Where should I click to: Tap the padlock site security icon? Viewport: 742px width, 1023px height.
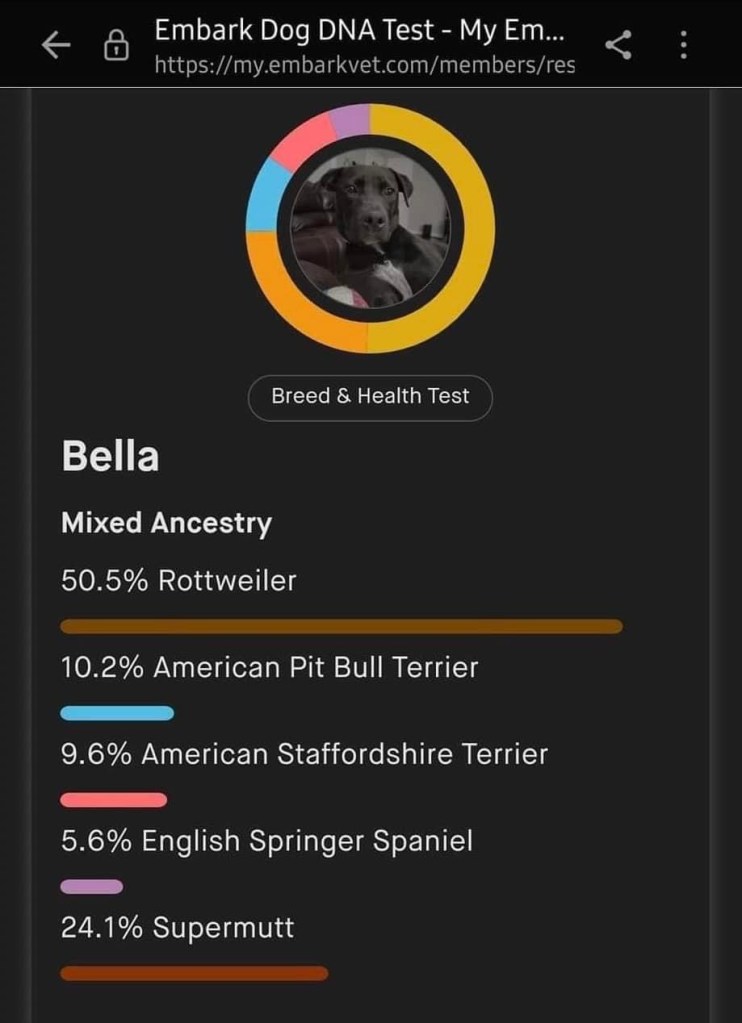click(x=117, y=46)
